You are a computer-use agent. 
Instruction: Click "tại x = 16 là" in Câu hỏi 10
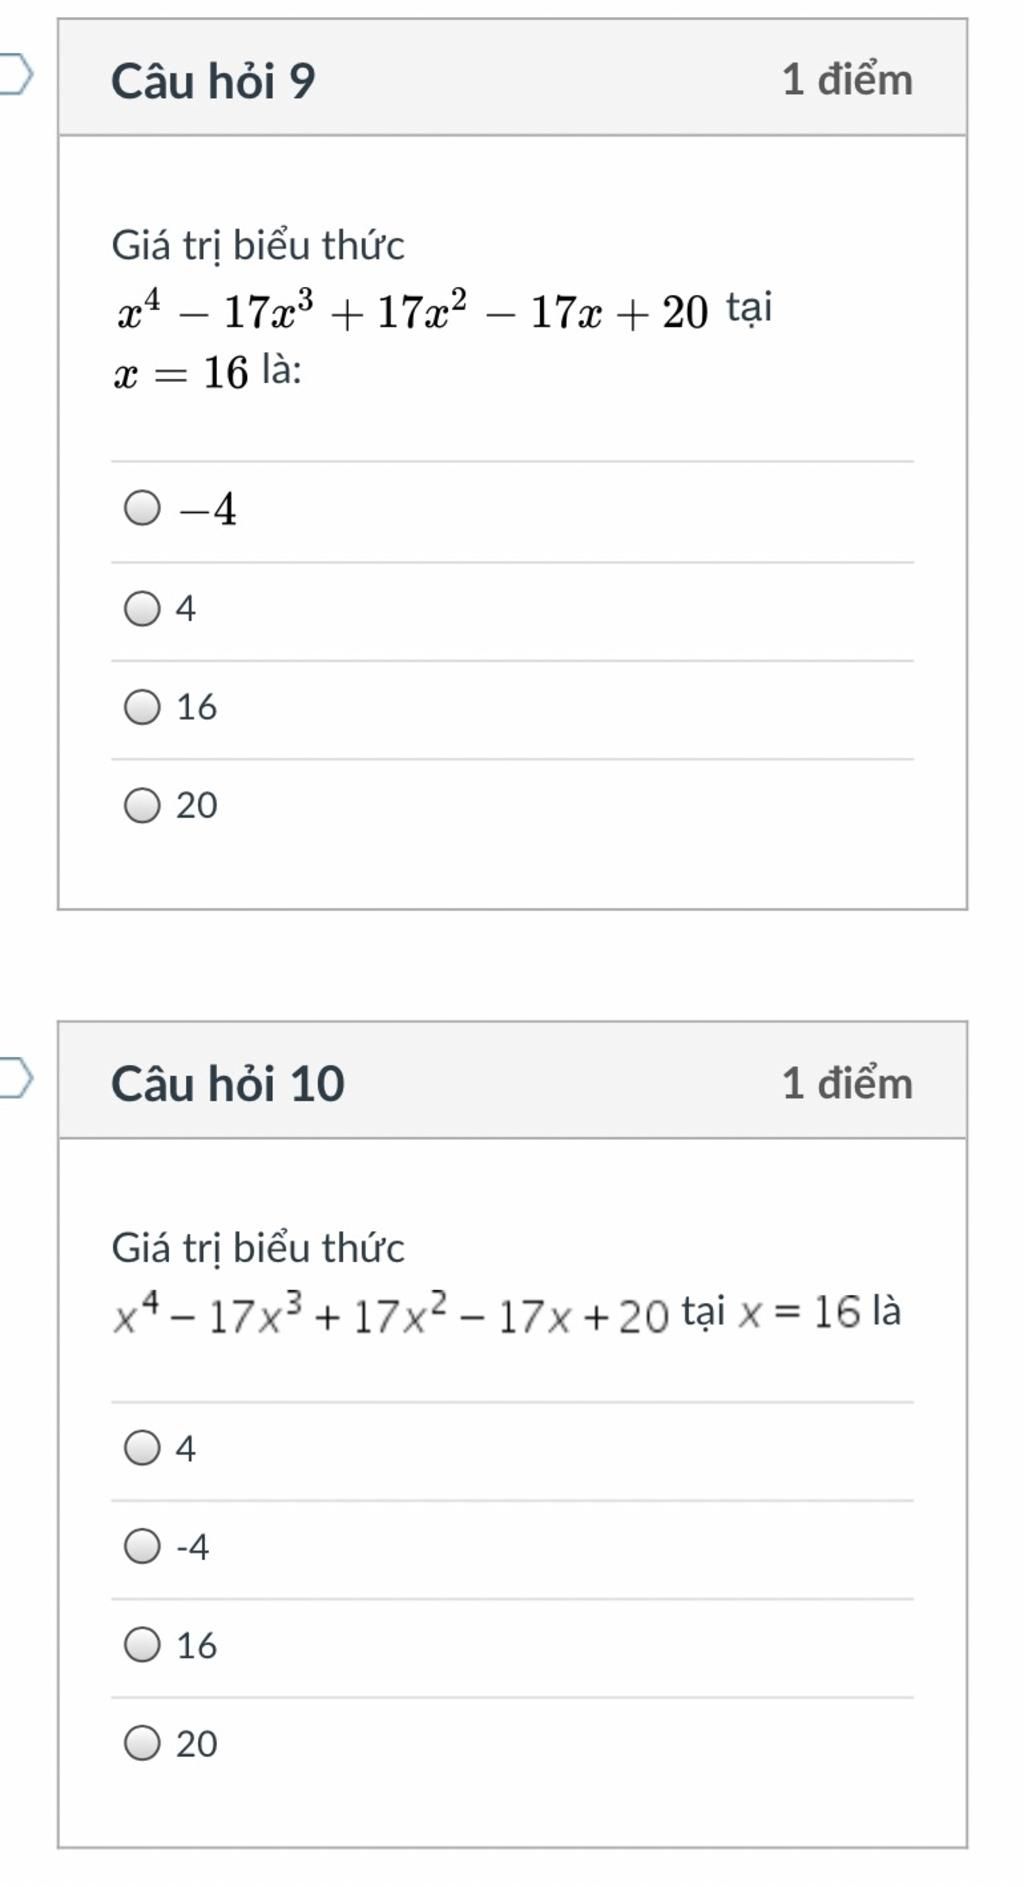point(791,1311)
